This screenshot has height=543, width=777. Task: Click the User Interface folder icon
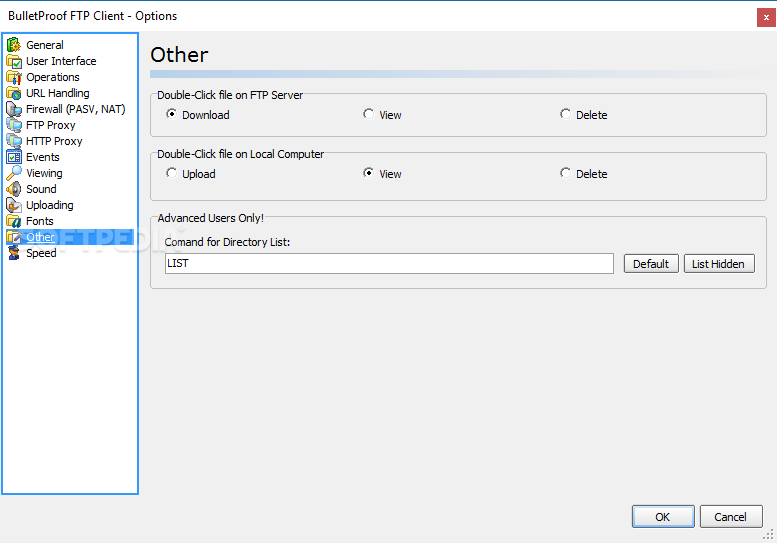[14, 61]
